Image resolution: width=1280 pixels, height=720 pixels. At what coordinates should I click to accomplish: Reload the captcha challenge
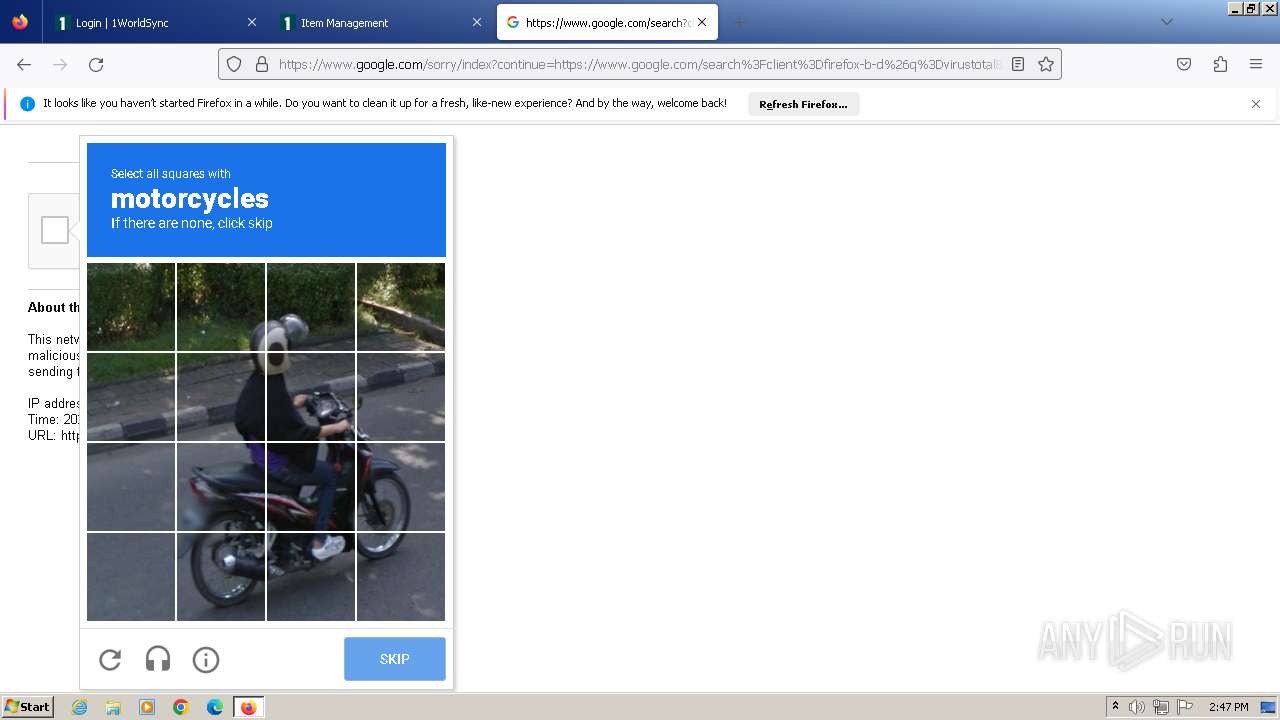110,659
